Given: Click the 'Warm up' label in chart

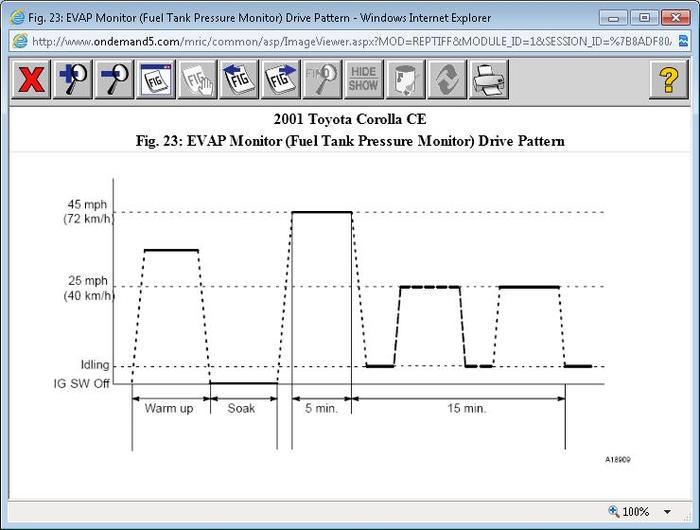Looking at the screenshot, I should pos(169,409).
